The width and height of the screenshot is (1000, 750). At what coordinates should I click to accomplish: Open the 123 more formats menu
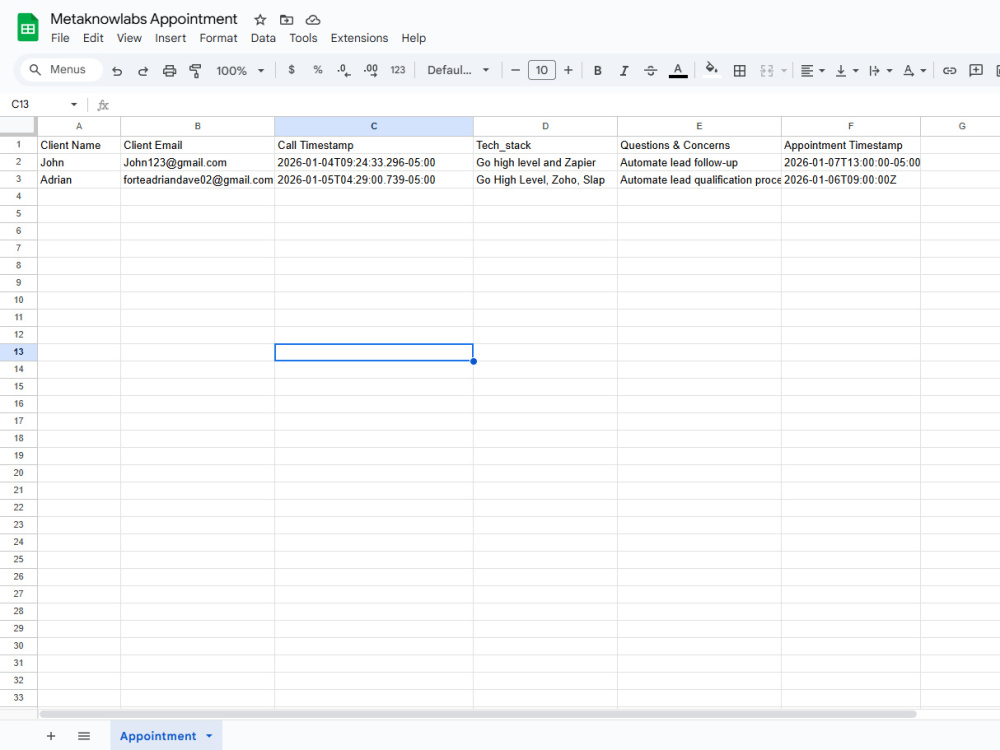click(398, 70)
